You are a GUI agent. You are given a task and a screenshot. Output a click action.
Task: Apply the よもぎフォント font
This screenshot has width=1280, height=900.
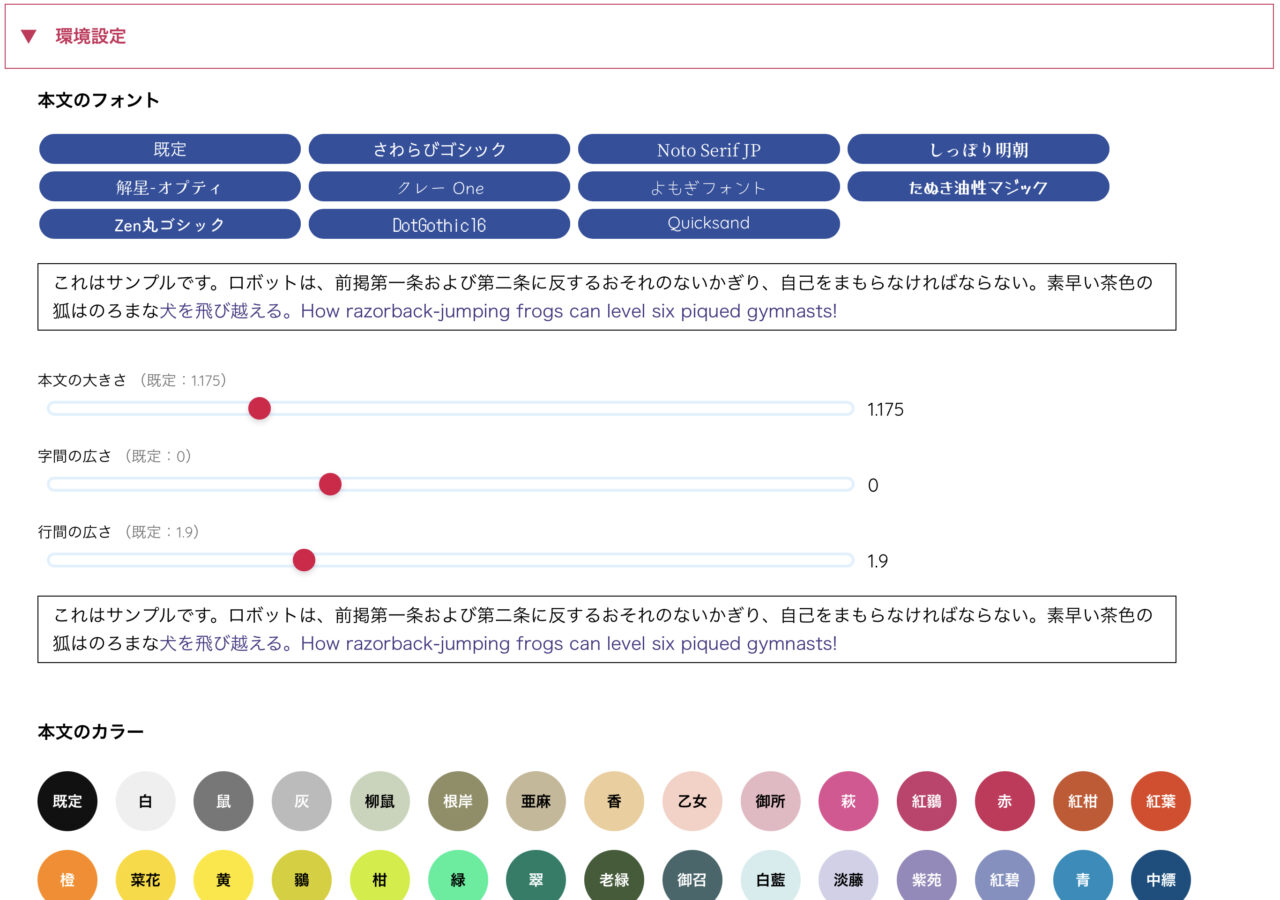[x=709, y=186]
